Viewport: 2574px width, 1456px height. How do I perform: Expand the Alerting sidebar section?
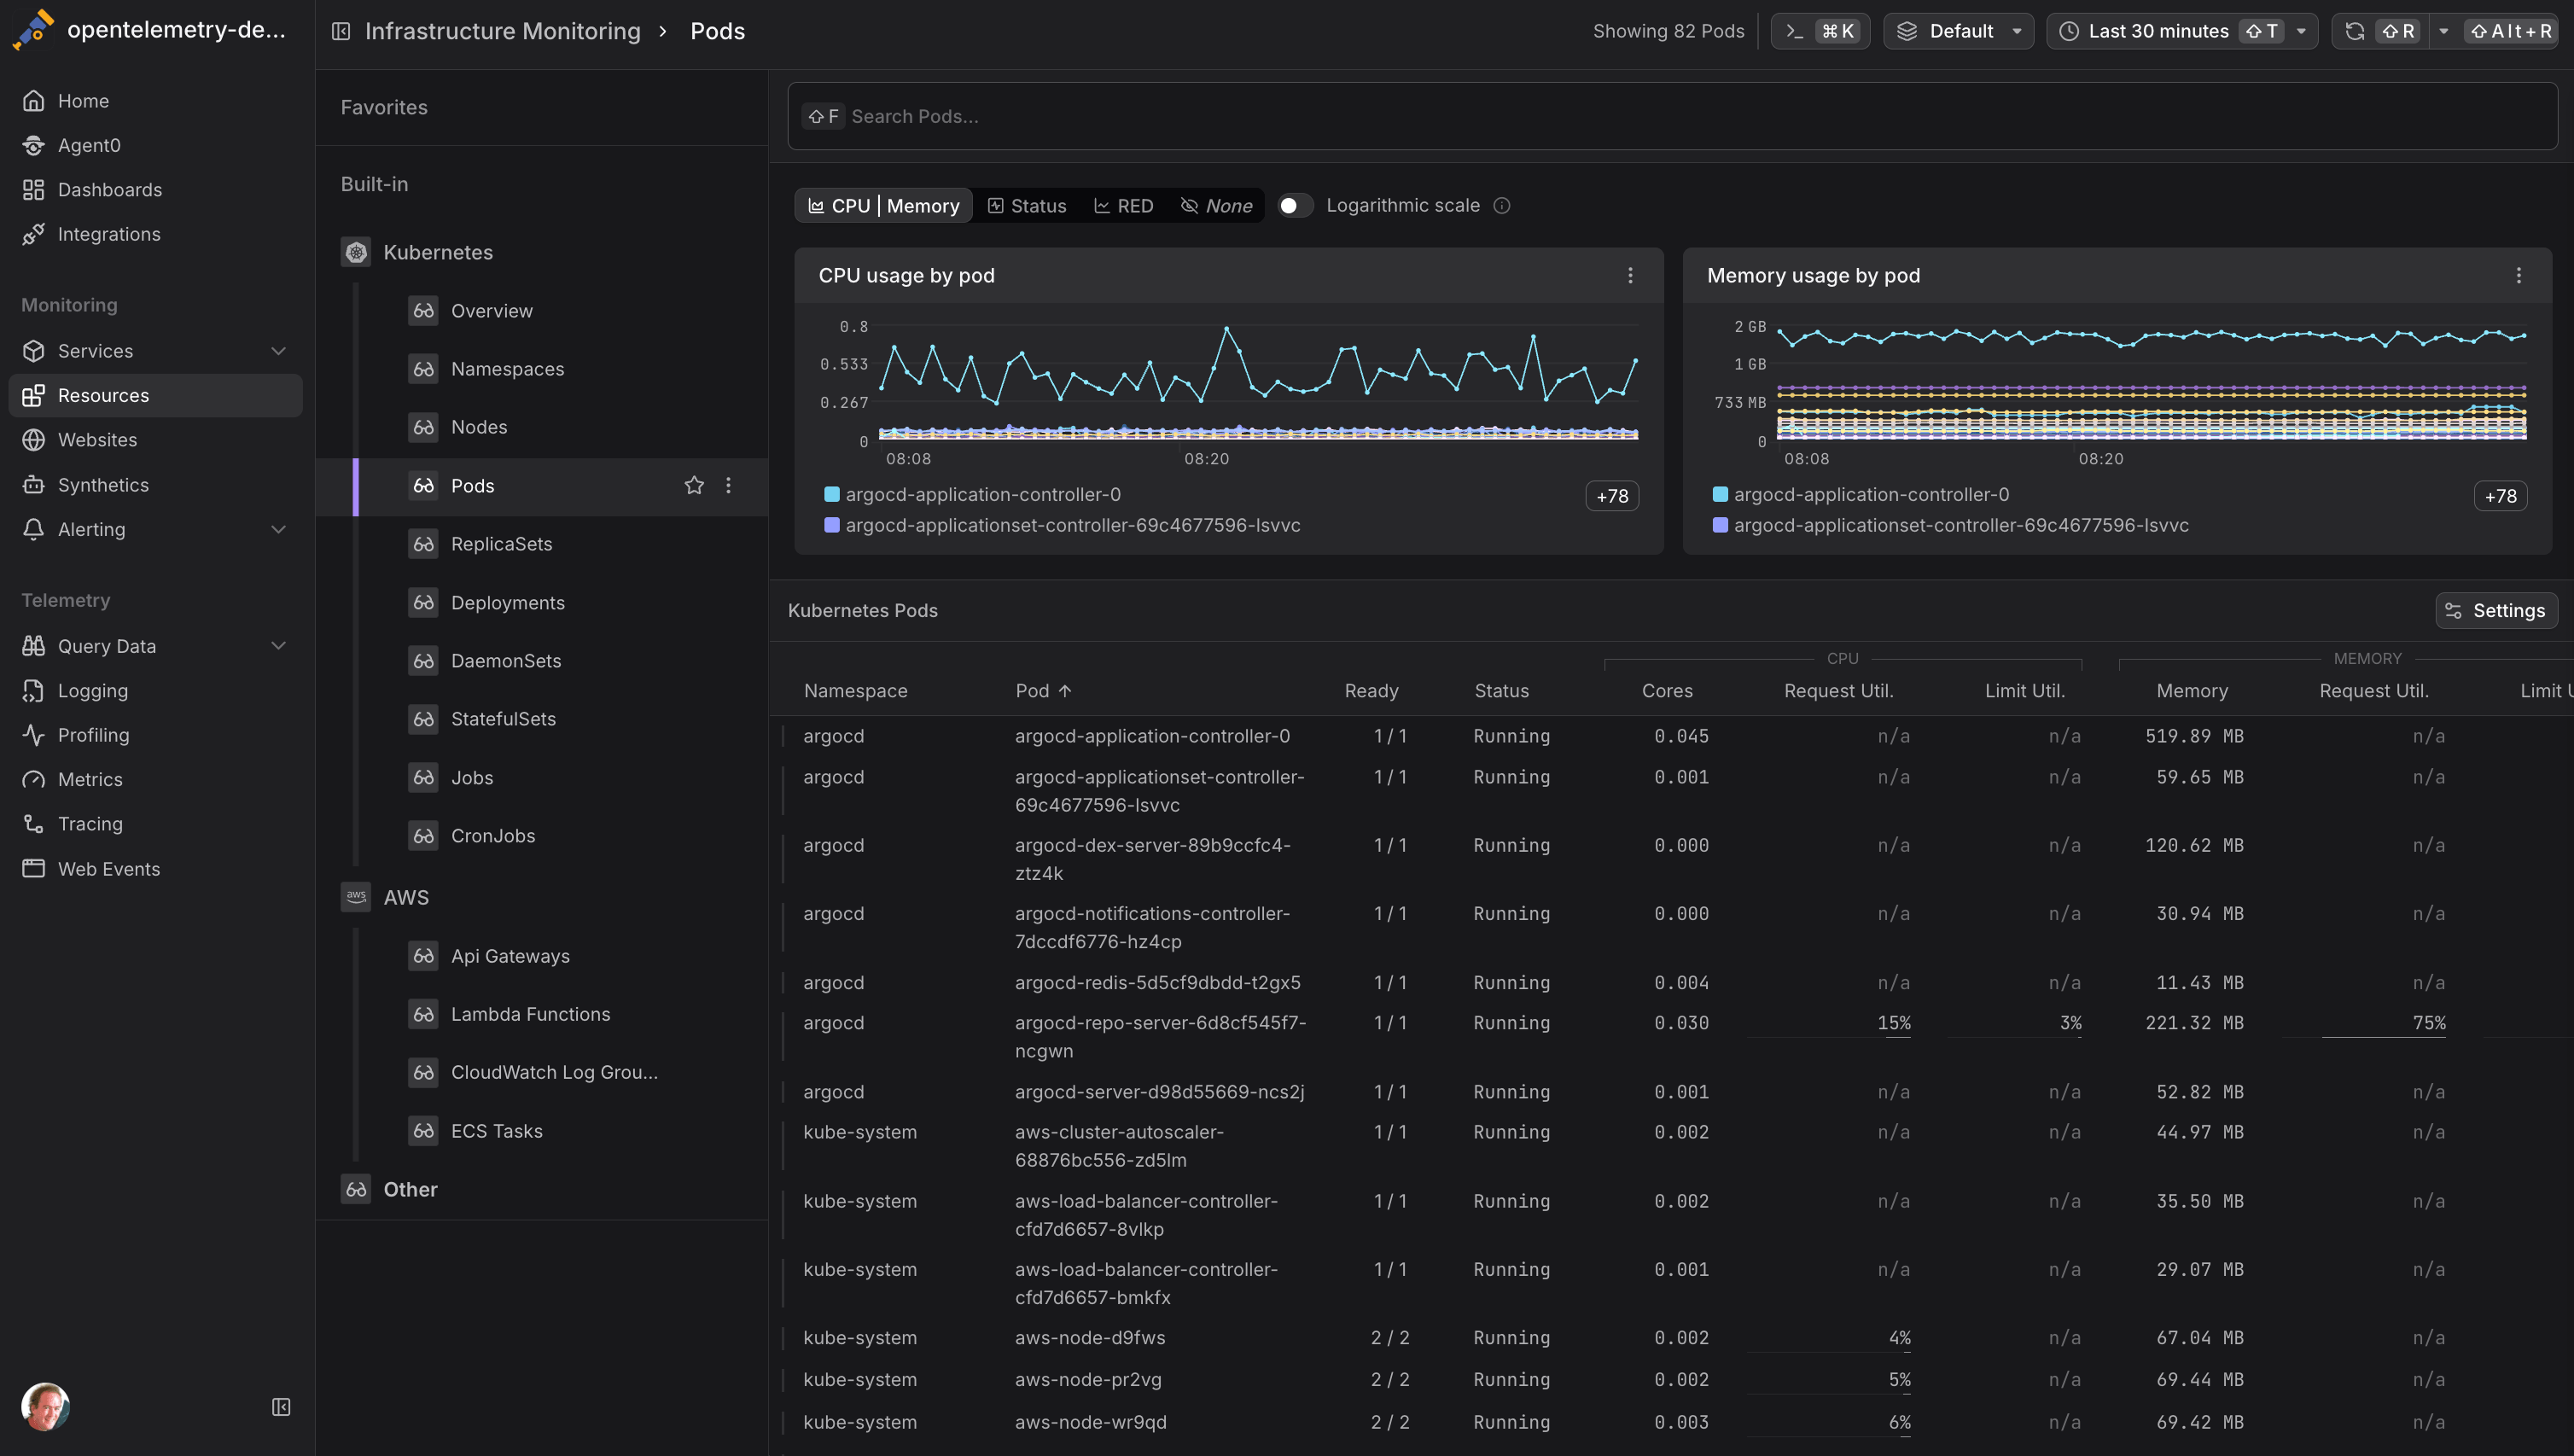[x=279, y=530]
